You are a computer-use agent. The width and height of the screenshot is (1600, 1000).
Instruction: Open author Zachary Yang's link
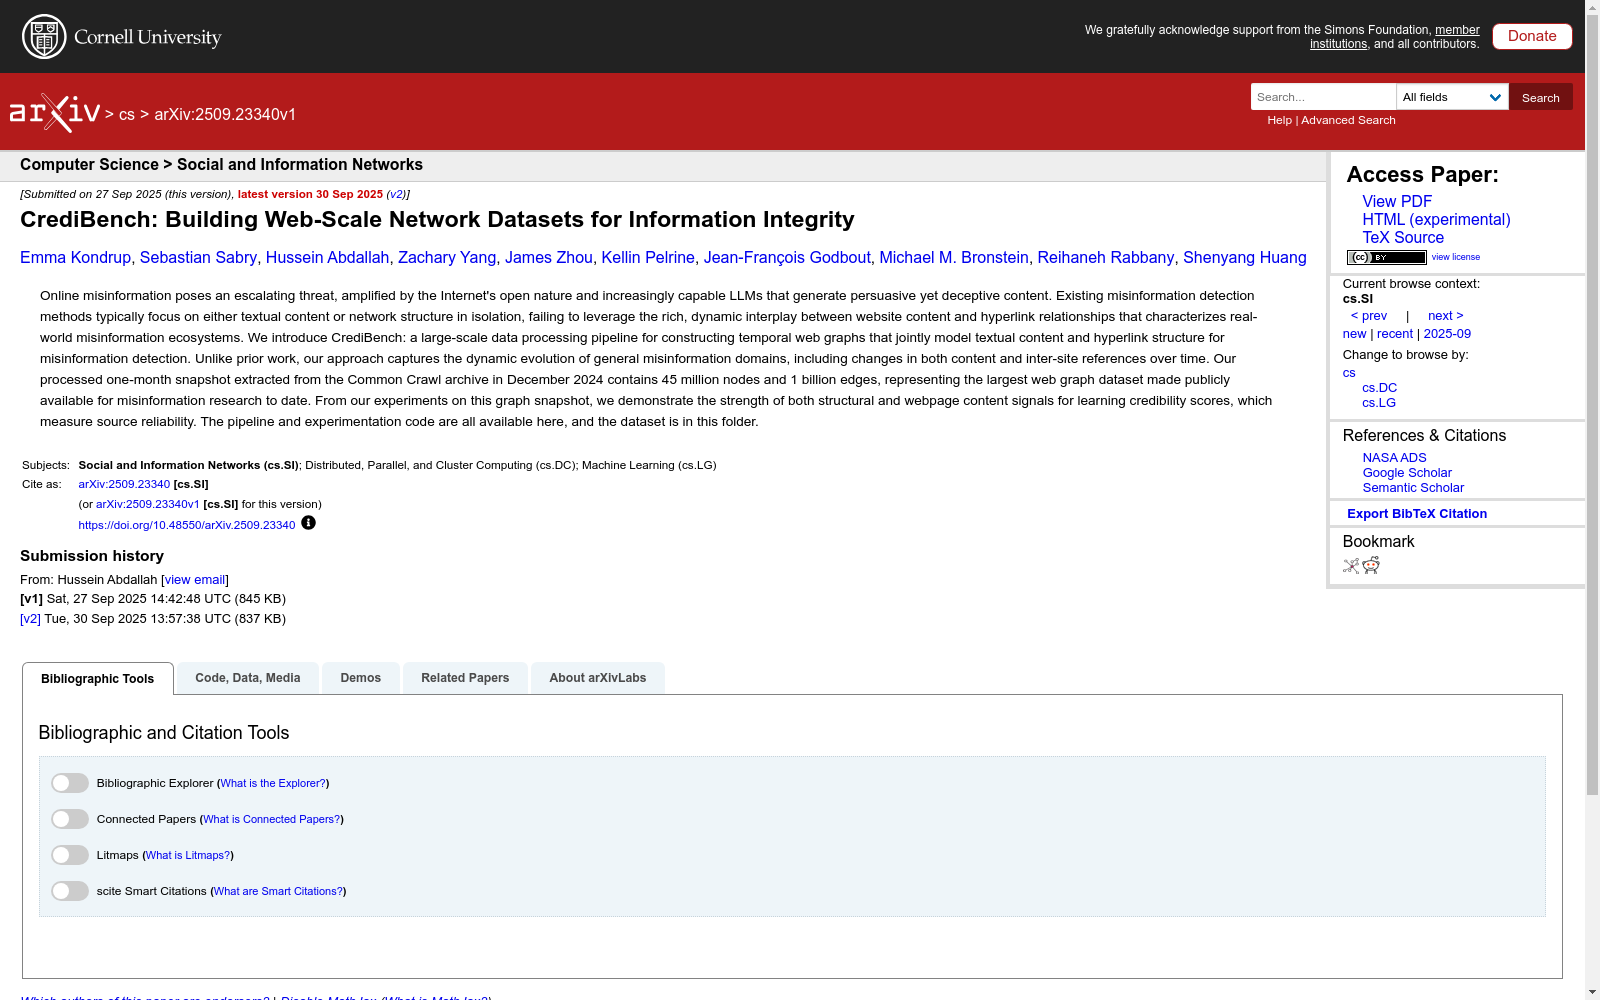[x=447, y=258]
